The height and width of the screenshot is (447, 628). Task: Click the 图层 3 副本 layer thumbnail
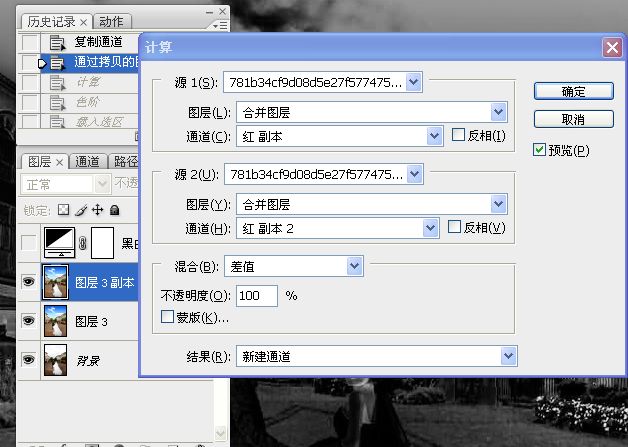[55, 282]
